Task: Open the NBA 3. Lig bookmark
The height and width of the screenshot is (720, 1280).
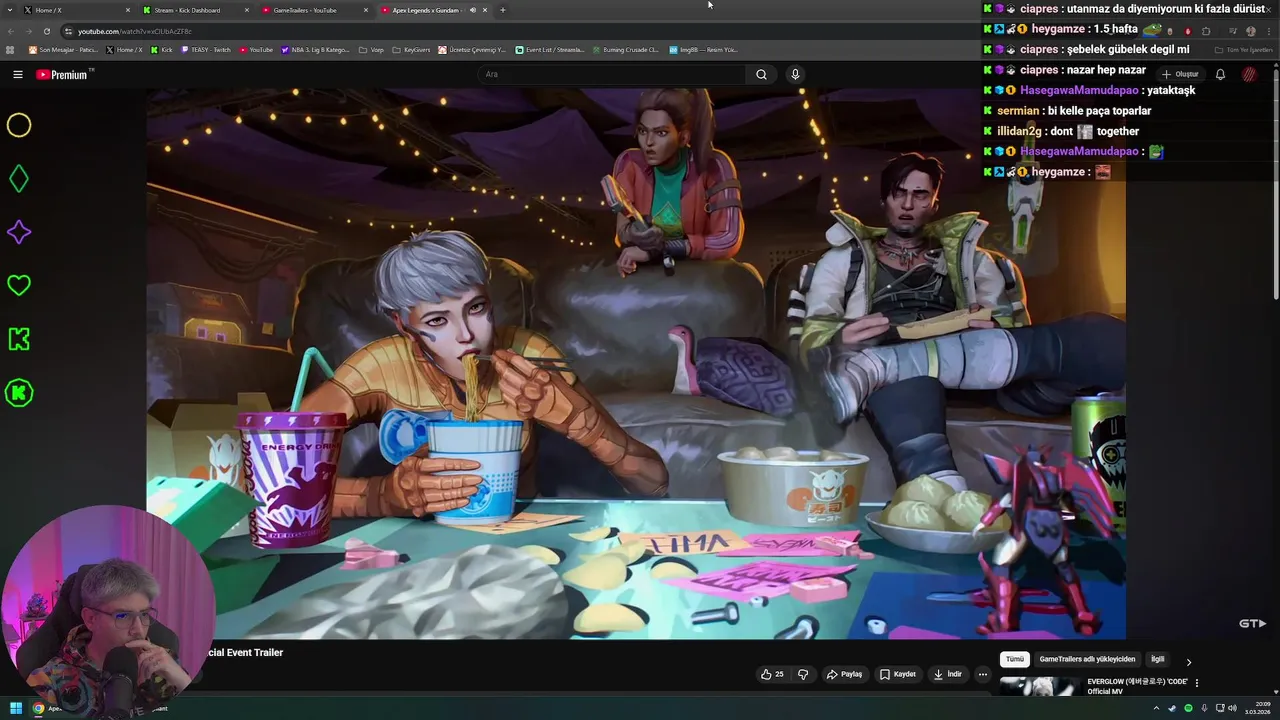Action: click(316, 49)
